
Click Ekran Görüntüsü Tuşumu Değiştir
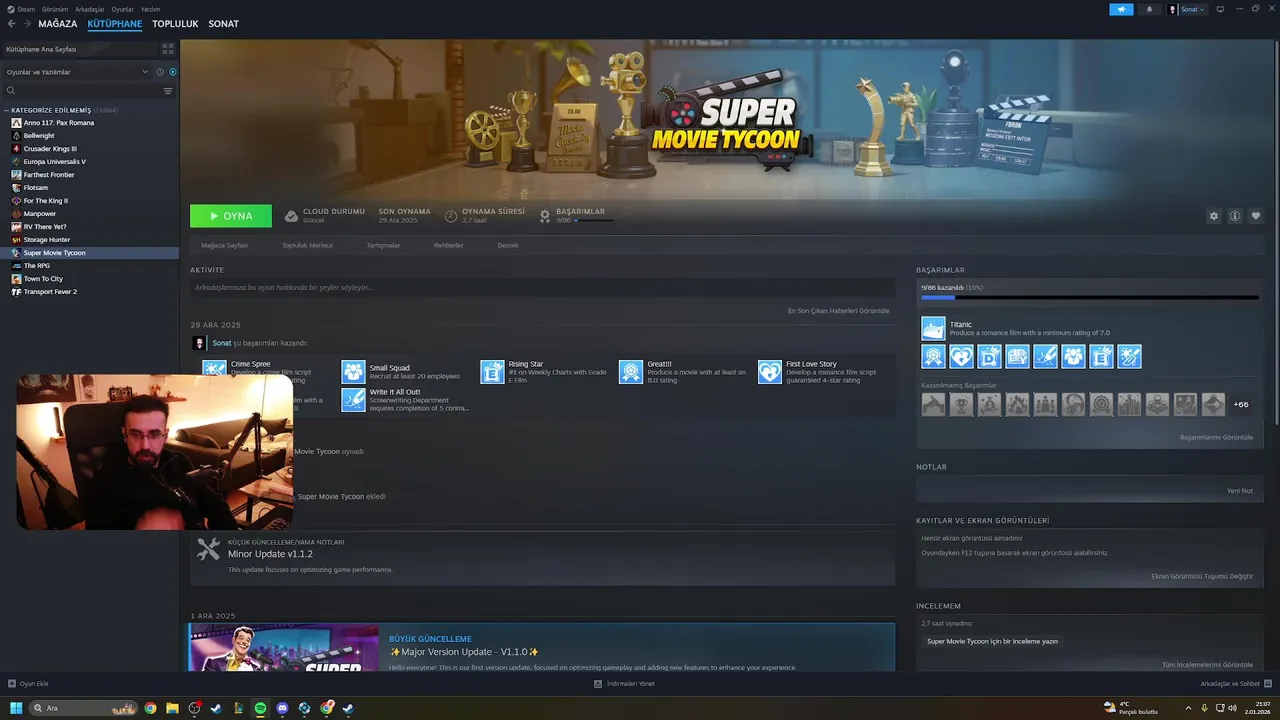click(x=1202, y=576)
